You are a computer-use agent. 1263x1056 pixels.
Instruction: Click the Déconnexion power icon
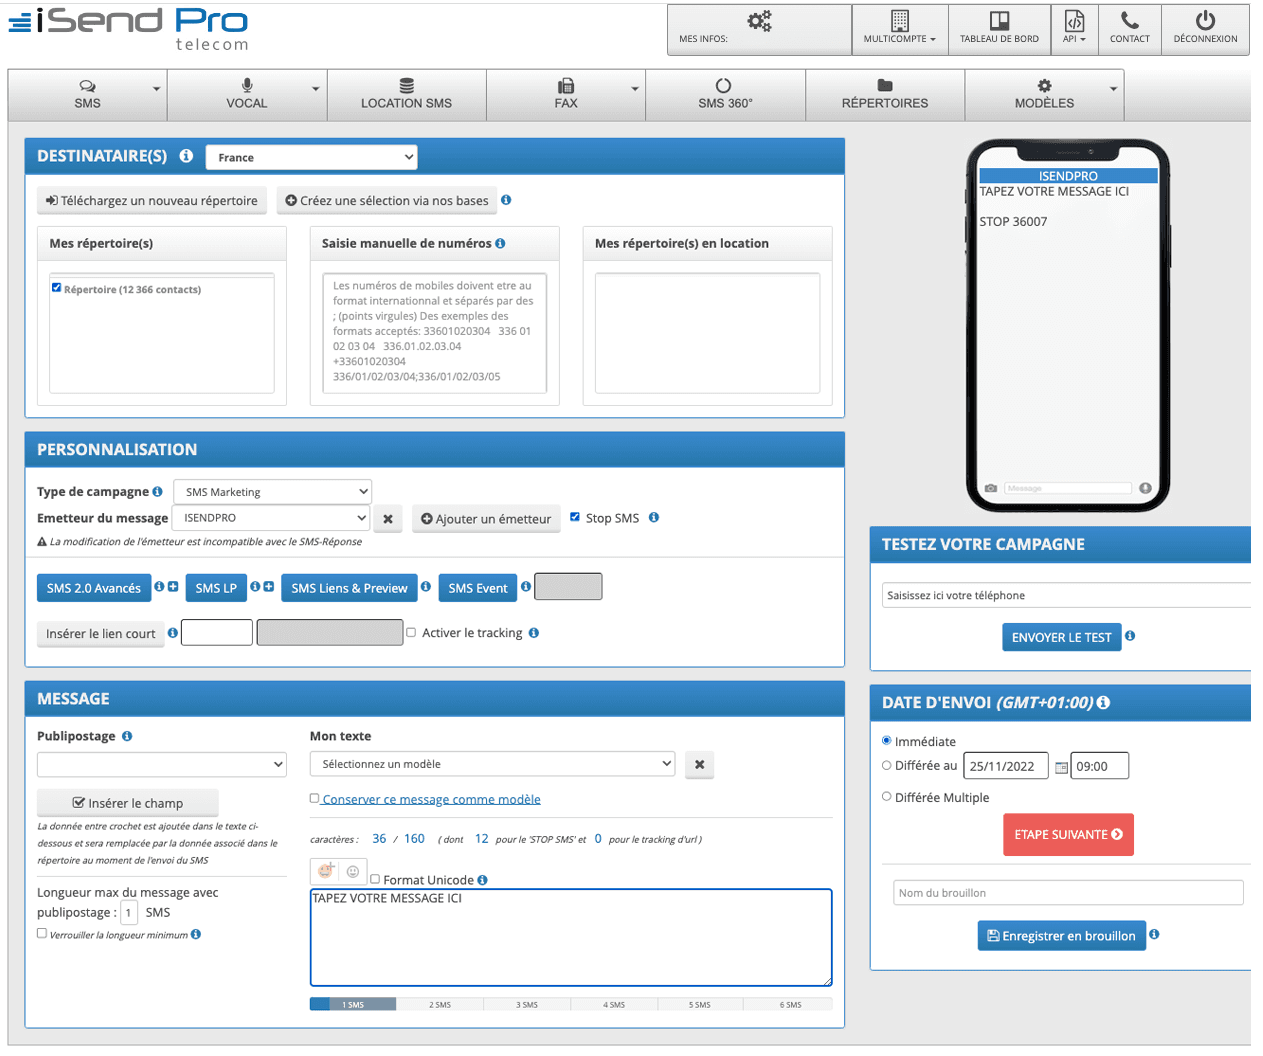1205,21
